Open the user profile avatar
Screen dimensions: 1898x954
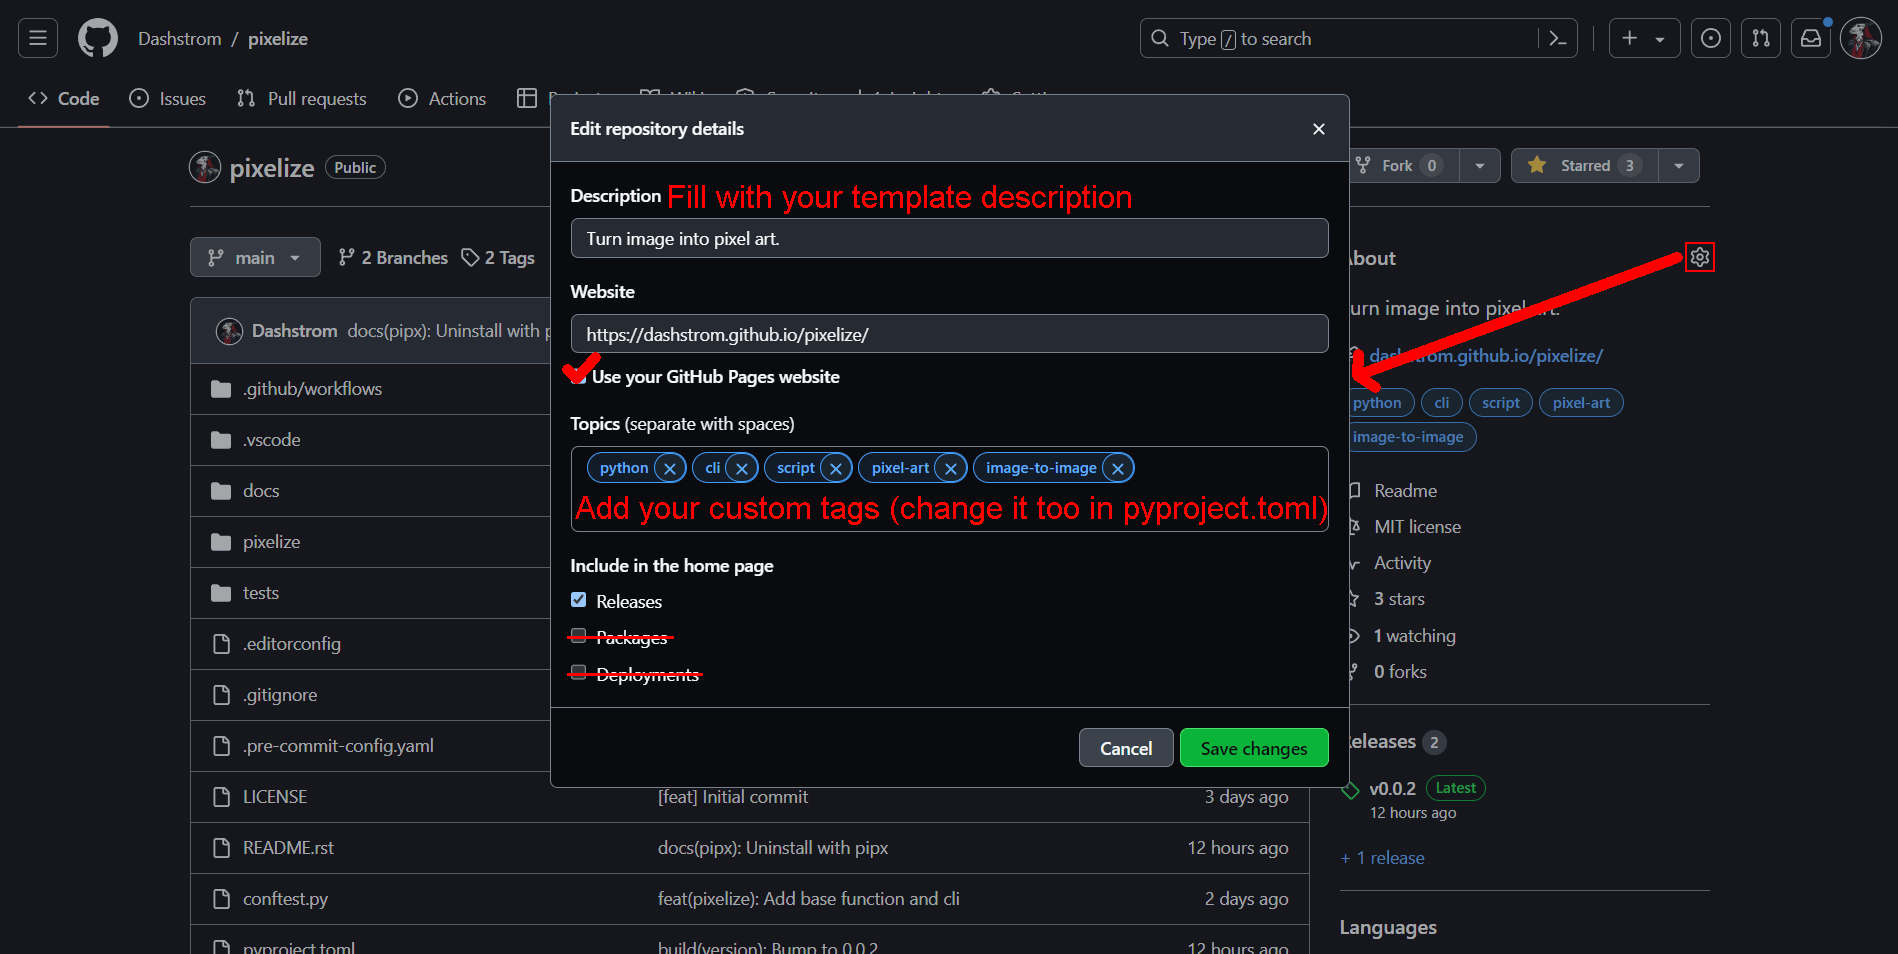tap(1861, 38)
